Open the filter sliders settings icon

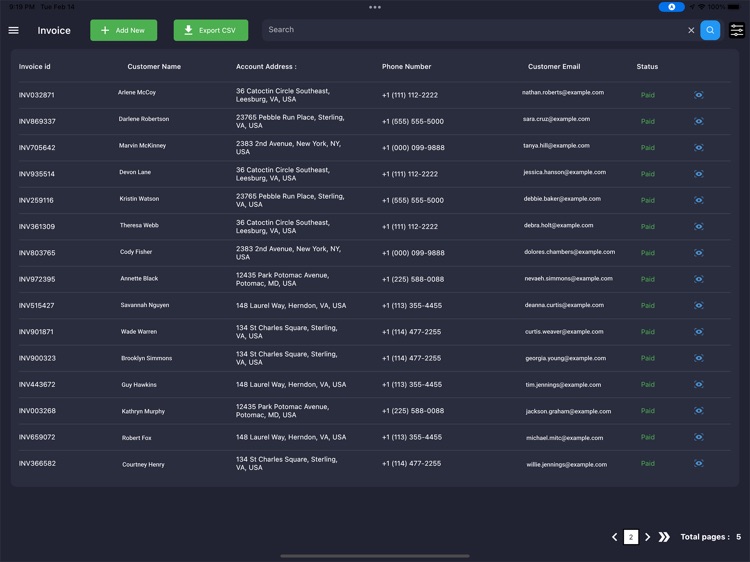pos(737,30)
